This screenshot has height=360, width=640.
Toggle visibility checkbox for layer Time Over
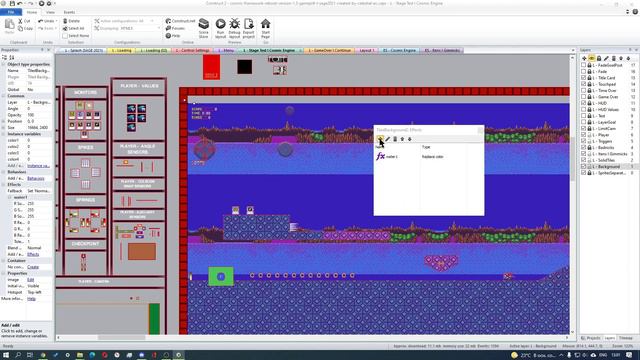584,90
